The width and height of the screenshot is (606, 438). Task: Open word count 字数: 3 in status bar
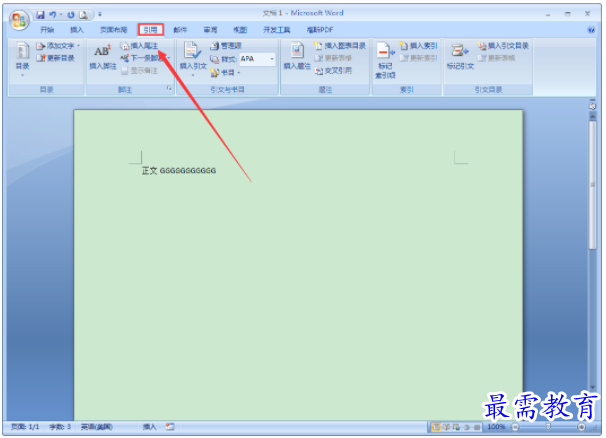[x=60, y=427]
